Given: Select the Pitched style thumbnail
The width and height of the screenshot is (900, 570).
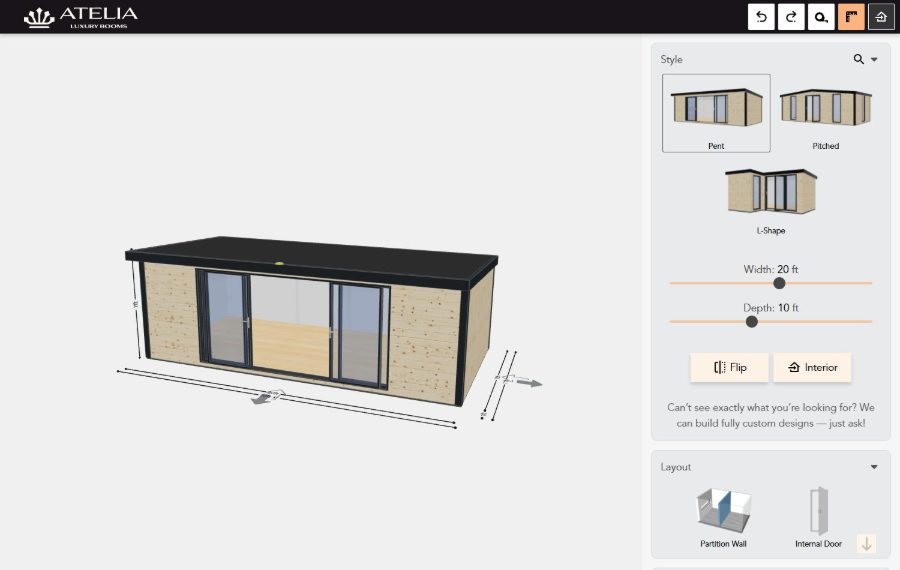Looking at the screenshot, I should [825, 113].
